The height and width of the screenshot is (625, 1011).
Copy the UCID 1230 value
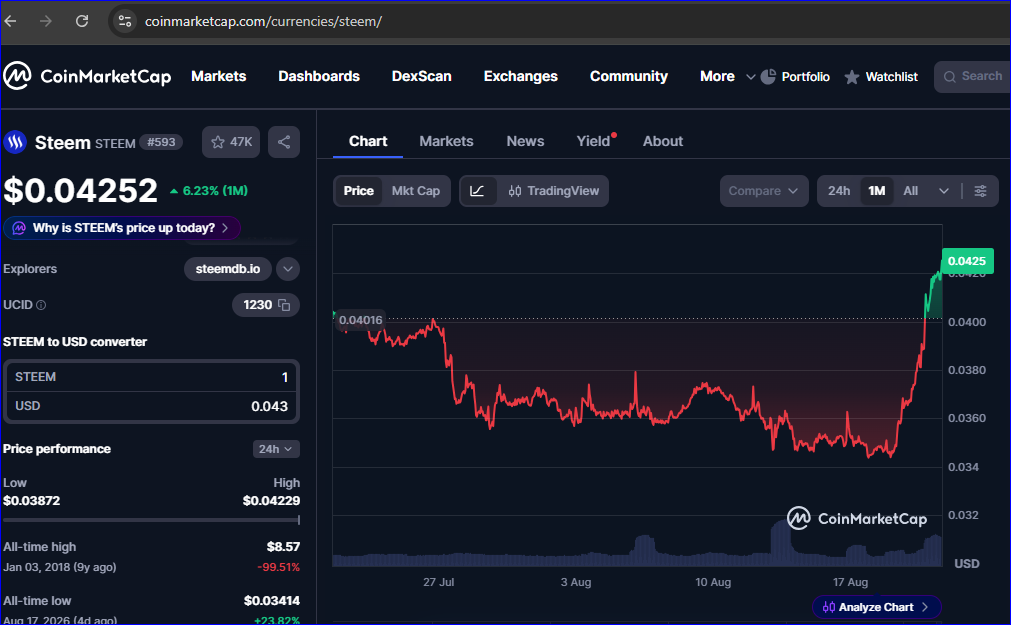[x=284, y=305]
